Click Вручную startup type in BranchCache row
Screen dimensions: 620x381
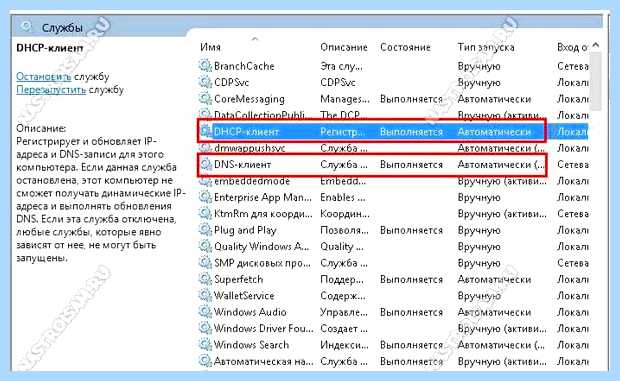479,66
